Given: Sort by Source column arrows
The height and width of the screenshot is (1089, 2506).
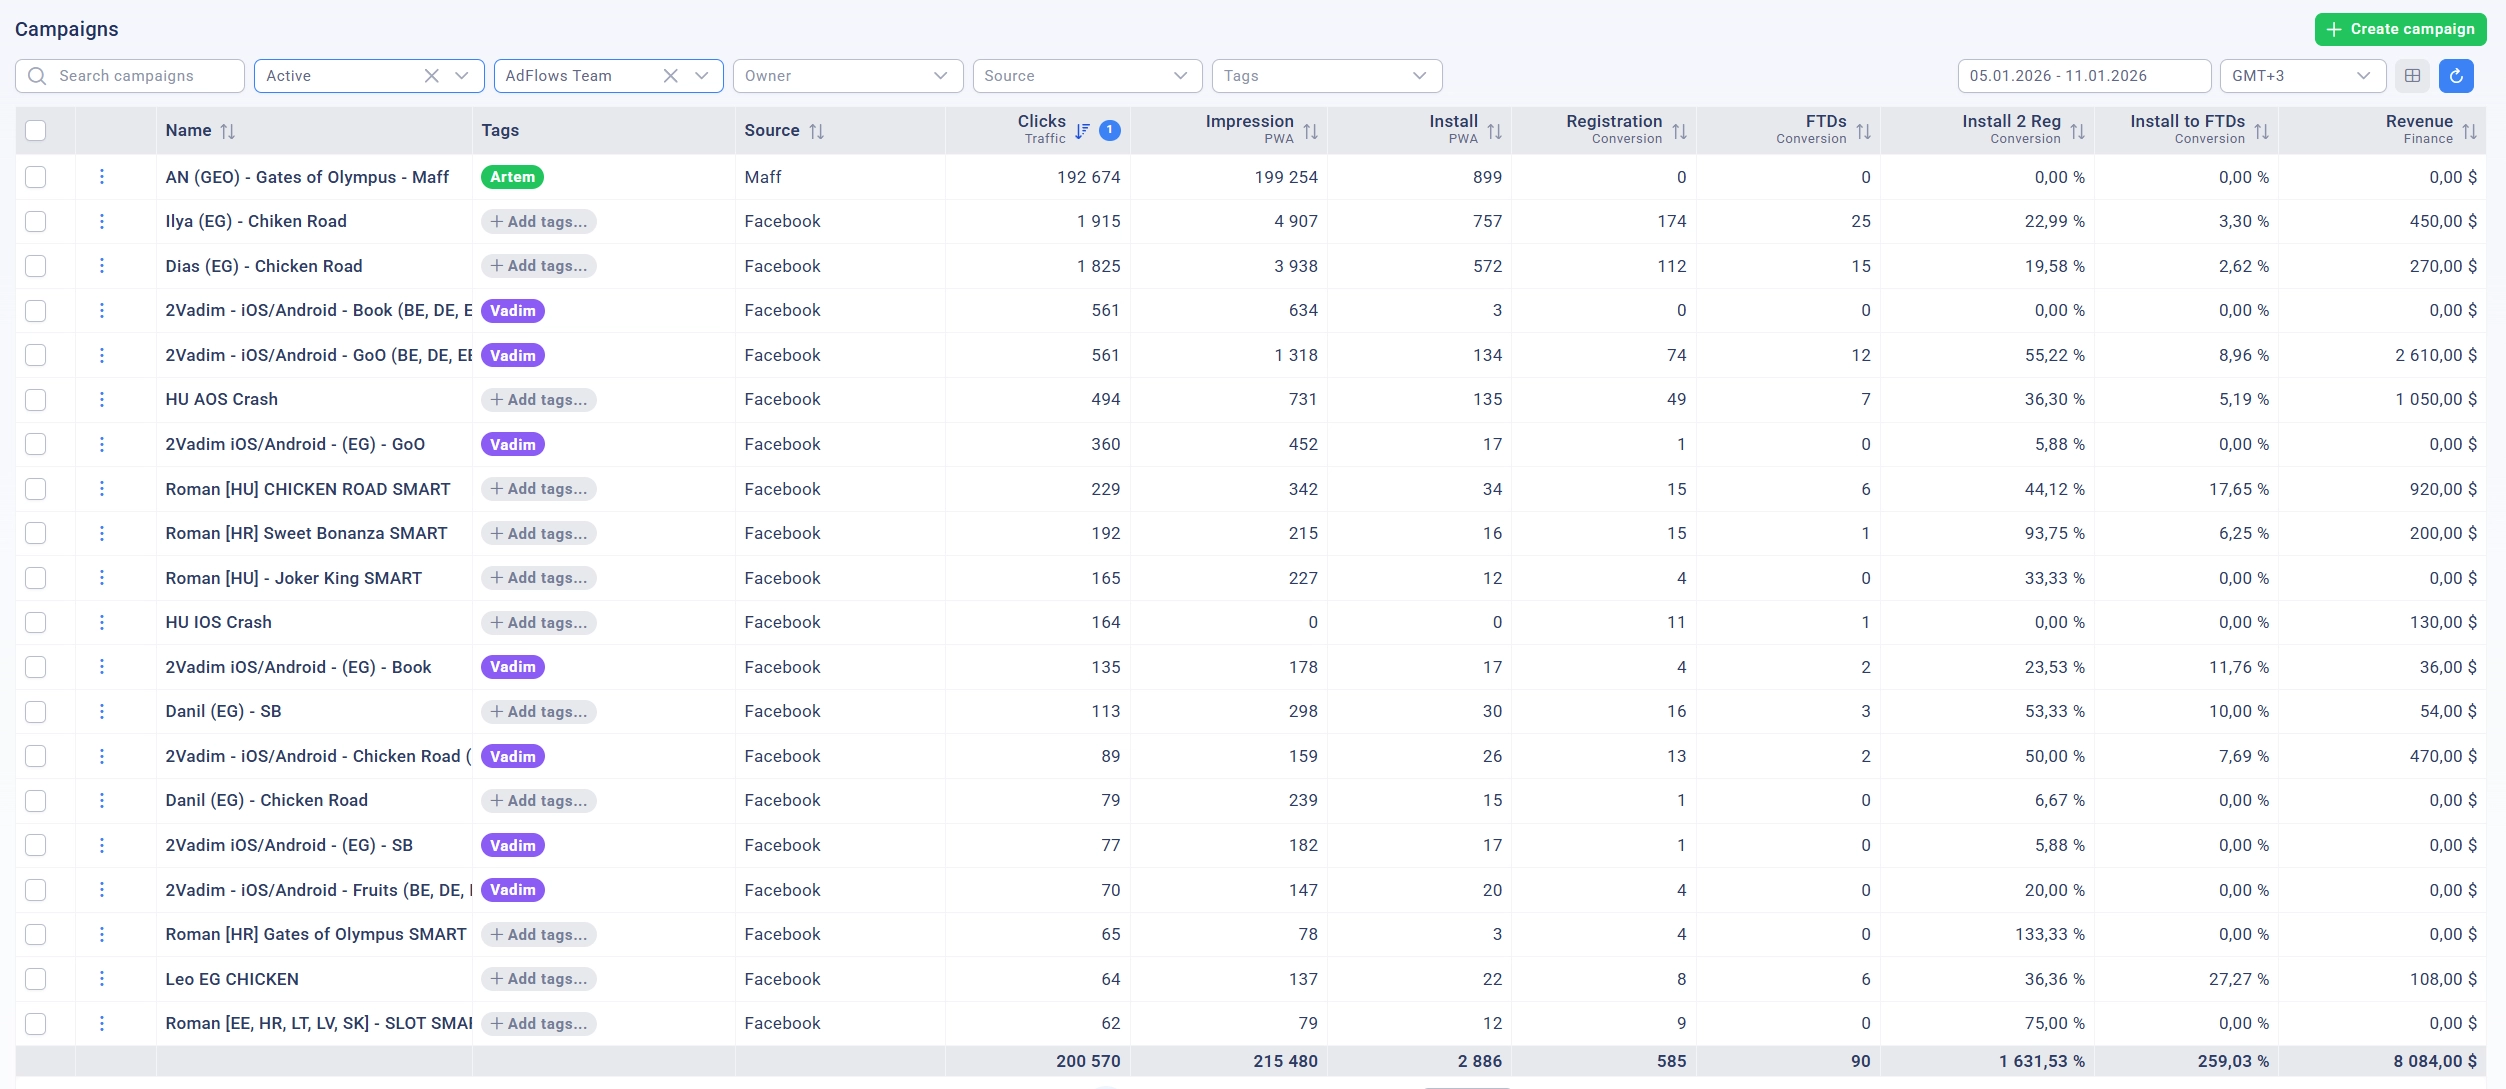Looking at the screenshot, I should [x=817, y=131].
